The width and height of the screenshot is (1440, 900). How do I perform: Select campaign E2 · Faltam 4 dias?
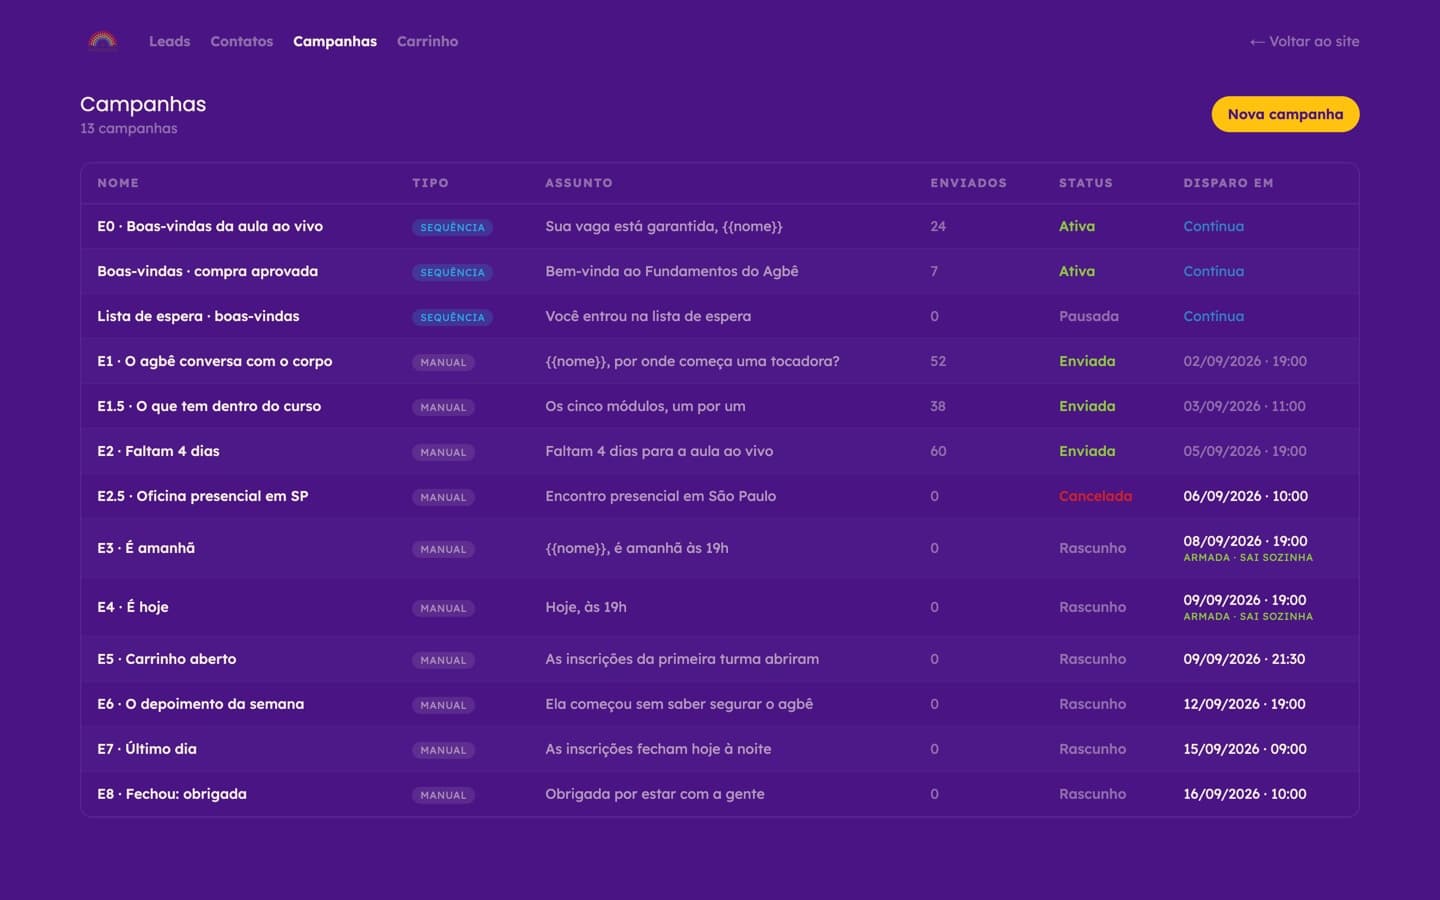(x=158, y=451)
